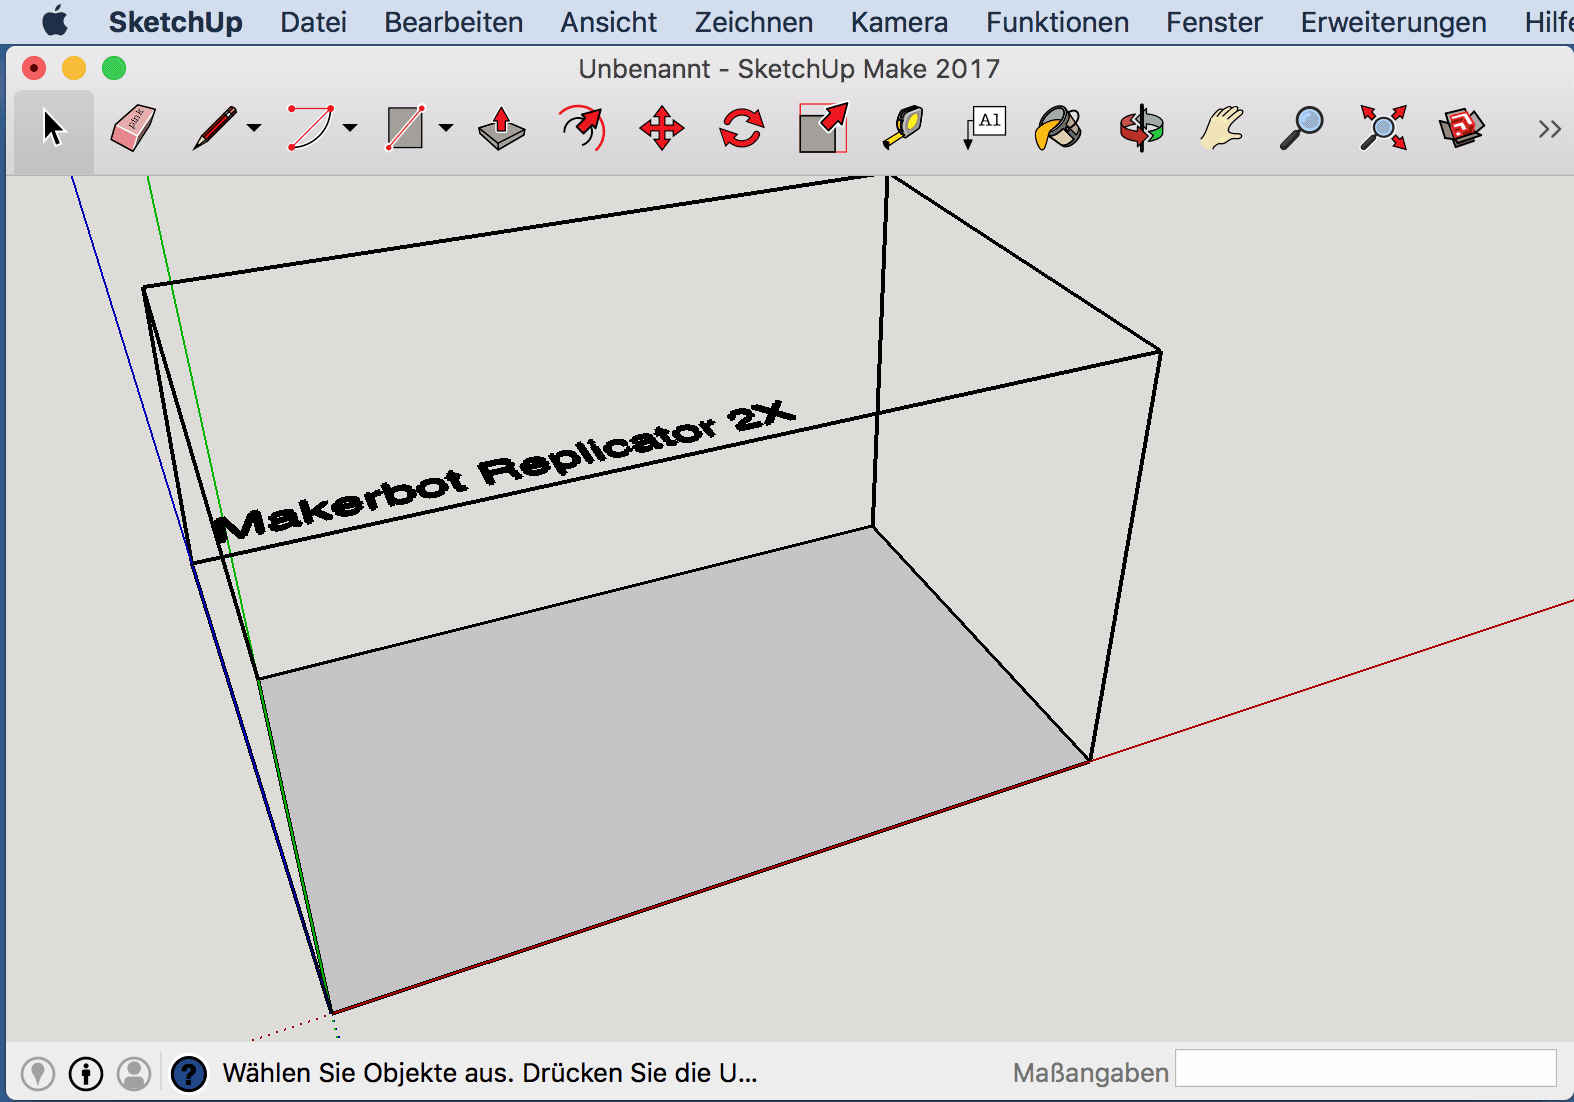
Task: Open the 3D Warehouse button
Action: pos(1462,128)
